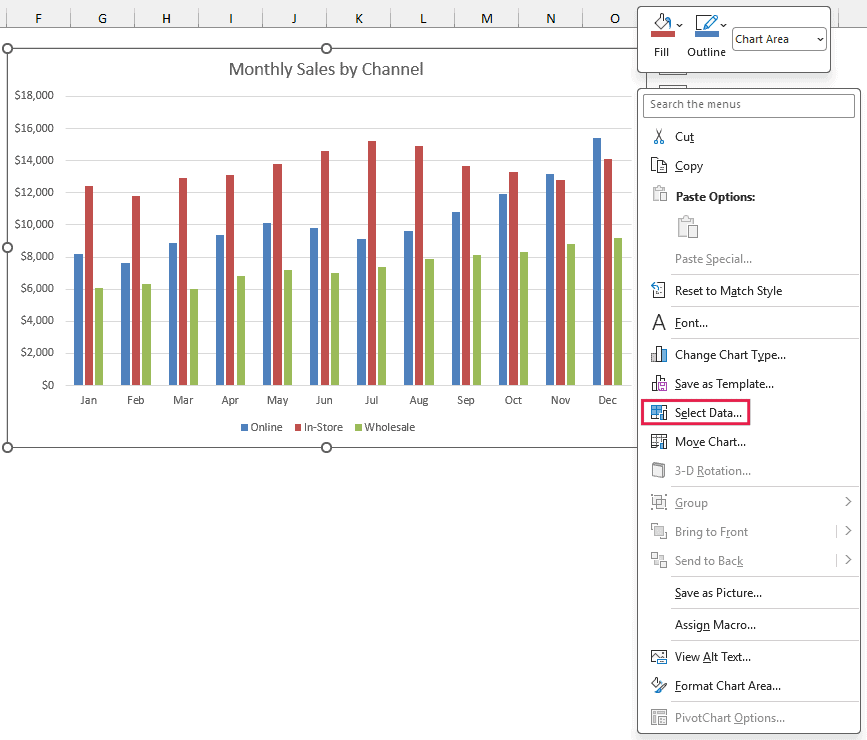The image size is (867, 740).
Task: Click the Search the menus field
Action: click(x=749, y=105)
